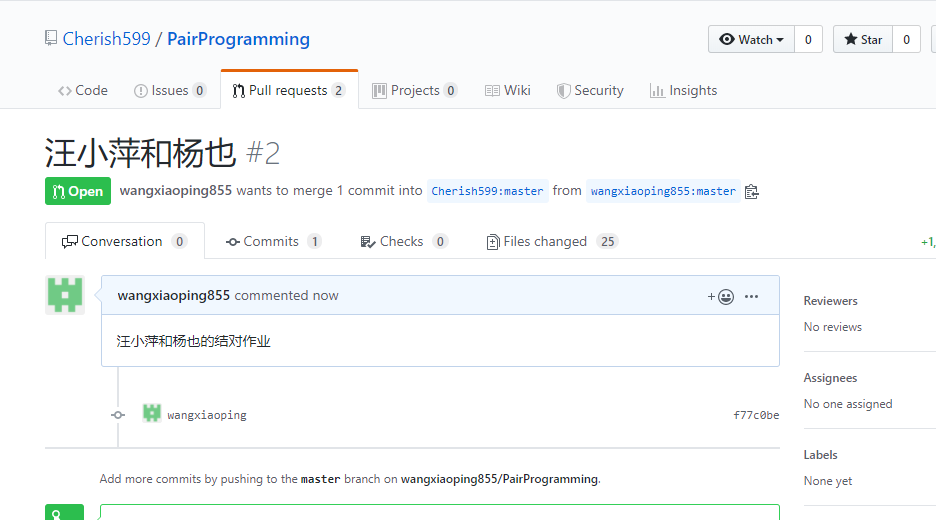The height and width of the screenshot is (520, 936).
Task: Click the Cherish599:master base branch label
Action: pyautogui.click(x=487, y=191)
